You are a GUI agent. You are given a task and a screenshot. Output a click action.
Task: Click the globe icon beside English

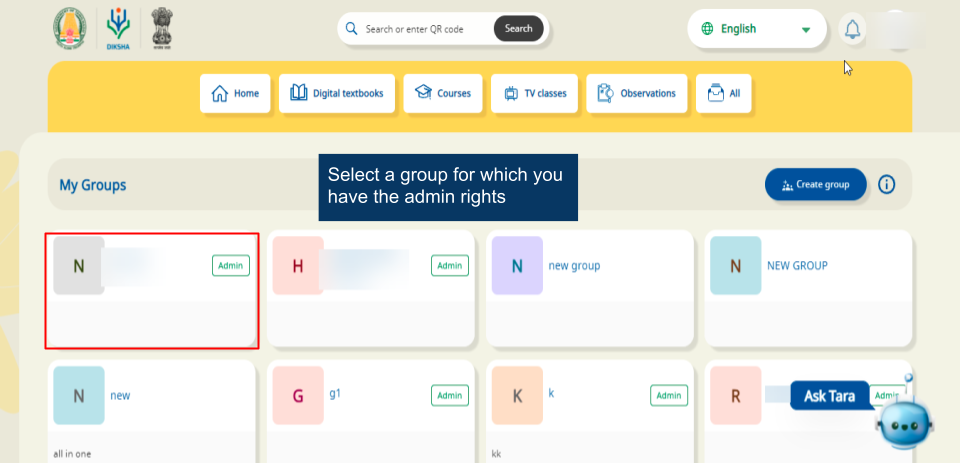pyautogui.click(x=708, y=29)
